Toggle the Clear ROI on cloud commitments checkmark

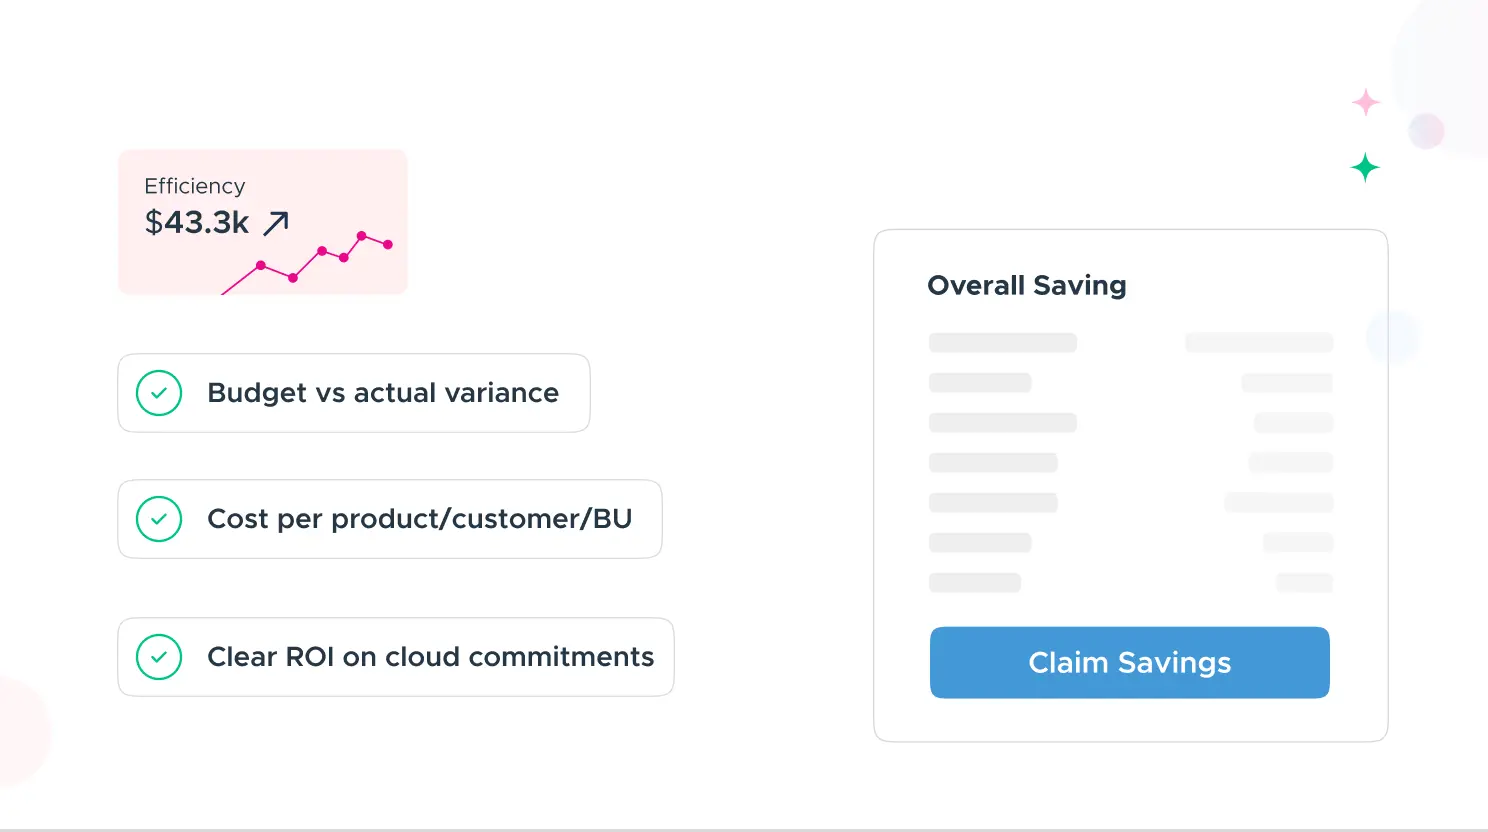click(x=159, y=657)
